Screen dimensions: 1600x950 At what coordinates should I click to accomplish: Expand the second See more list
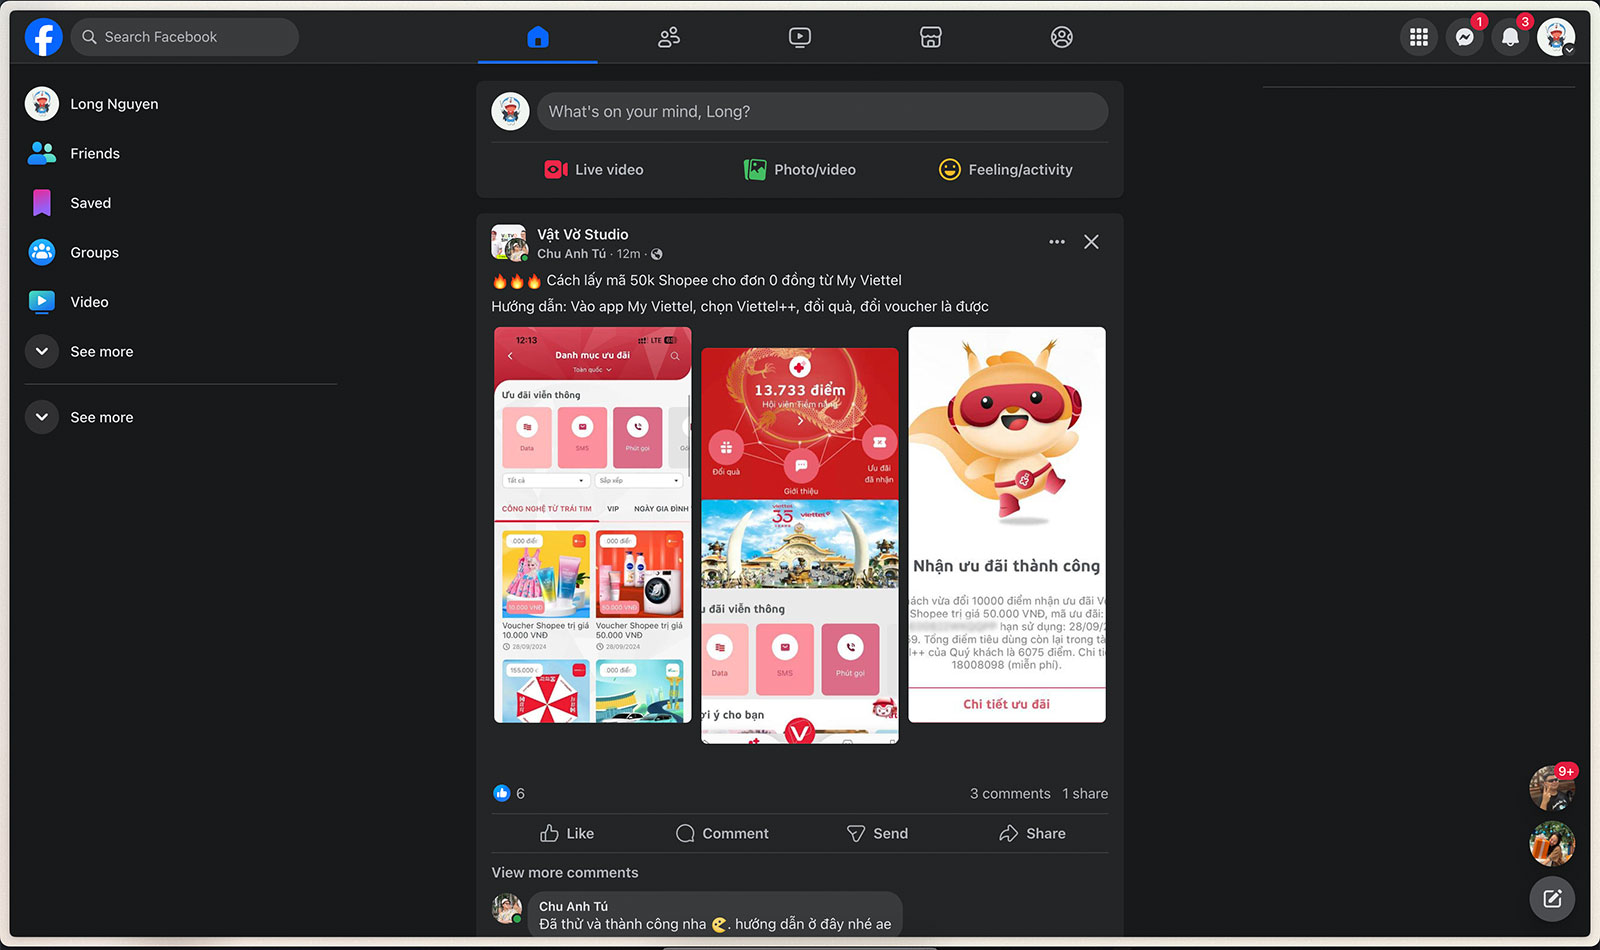181,417
